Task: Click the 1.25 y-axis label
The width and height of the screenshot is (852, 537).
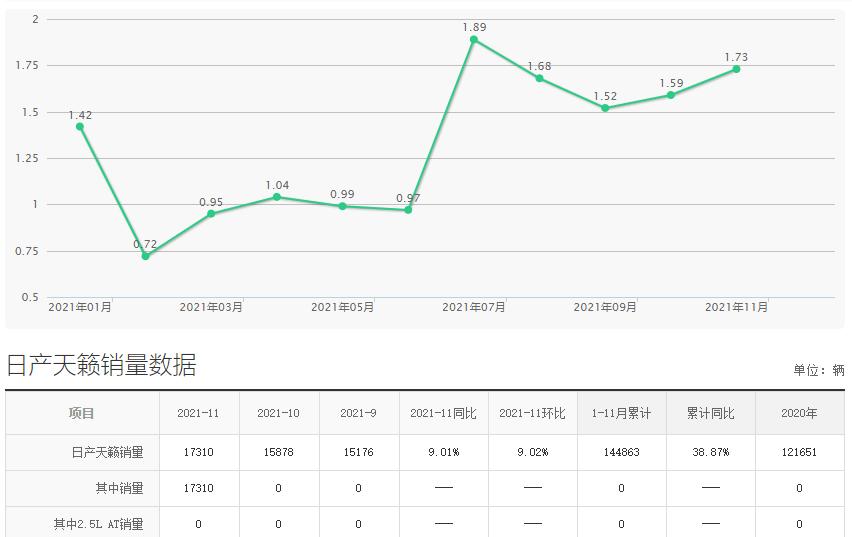Action: [x=27, y=158]
